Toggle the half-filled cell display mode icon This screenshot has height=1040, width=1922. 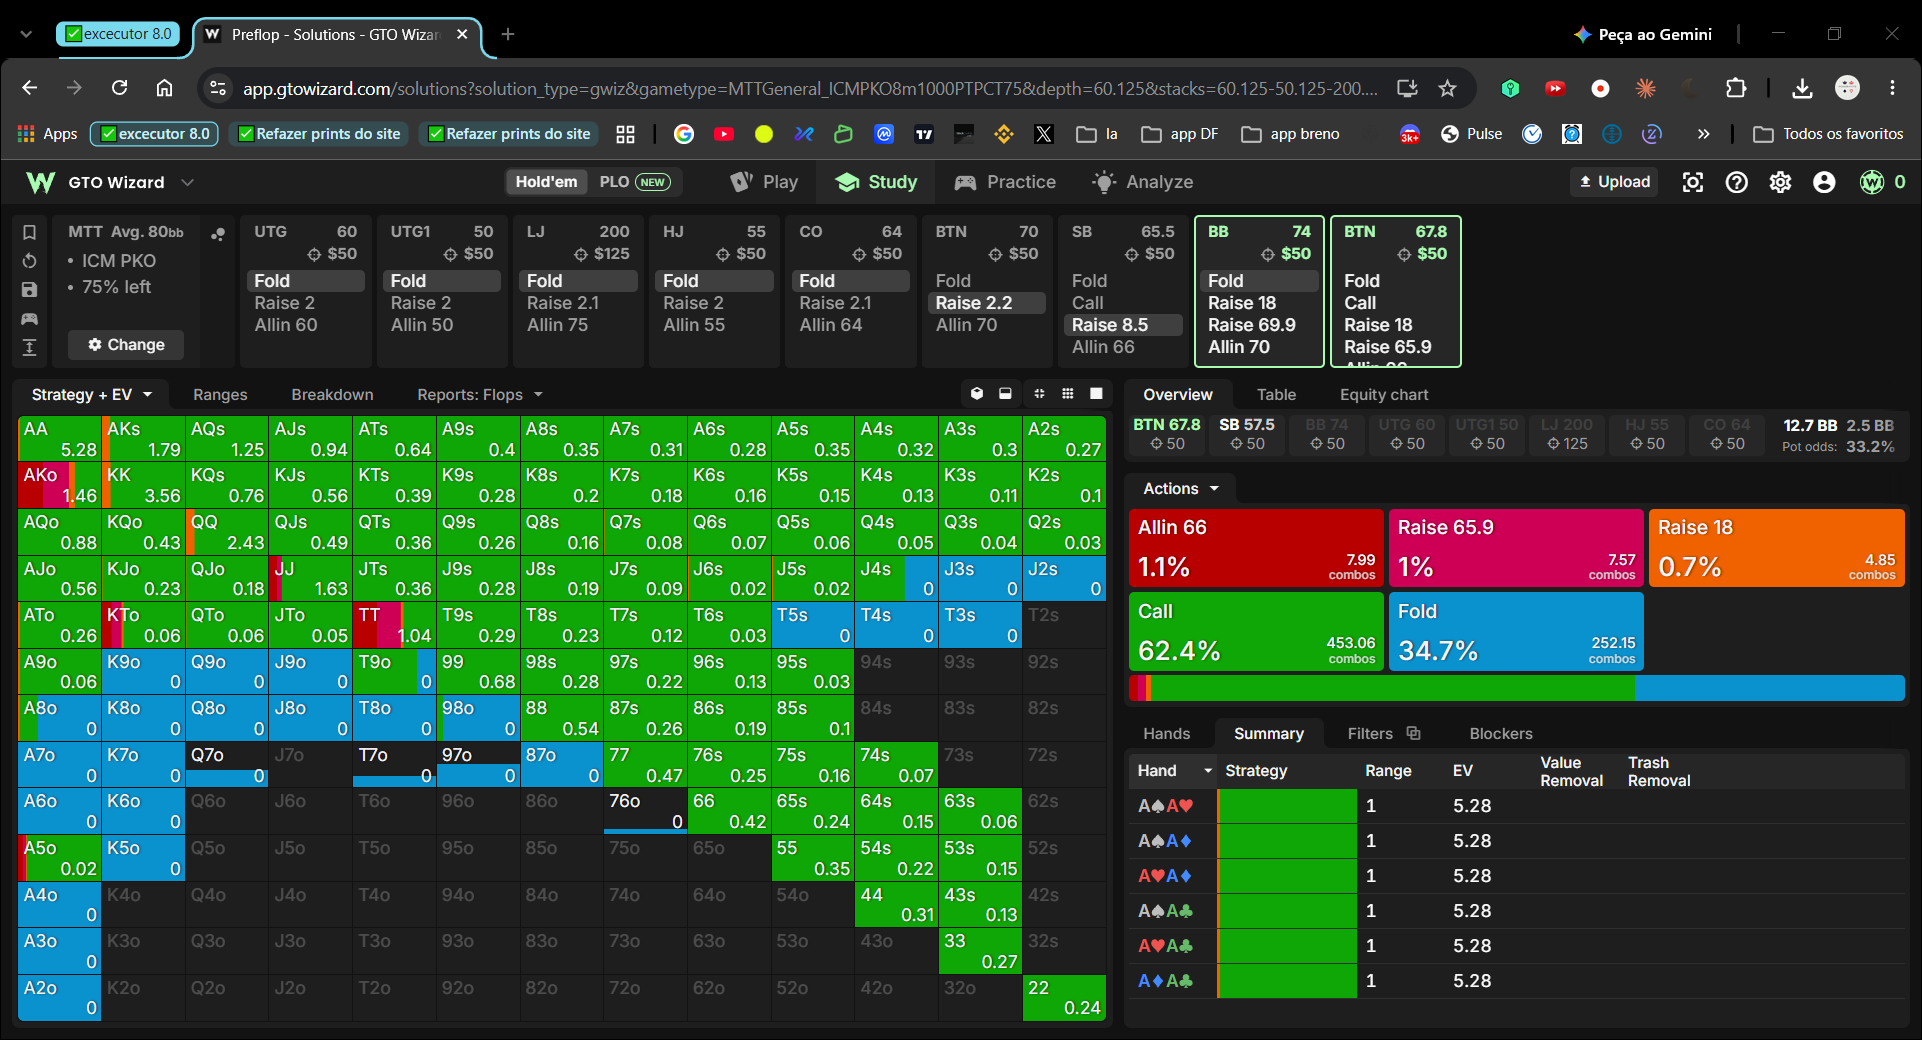click(x=1005, y=394)
